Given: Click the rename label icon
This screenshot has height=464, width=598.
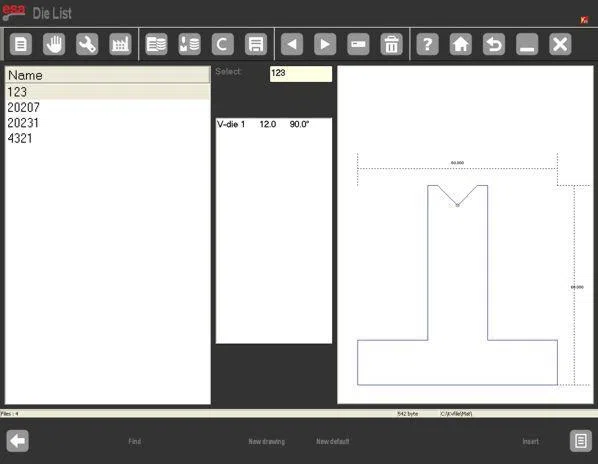Looking at the screenshot, I should 358,44.
